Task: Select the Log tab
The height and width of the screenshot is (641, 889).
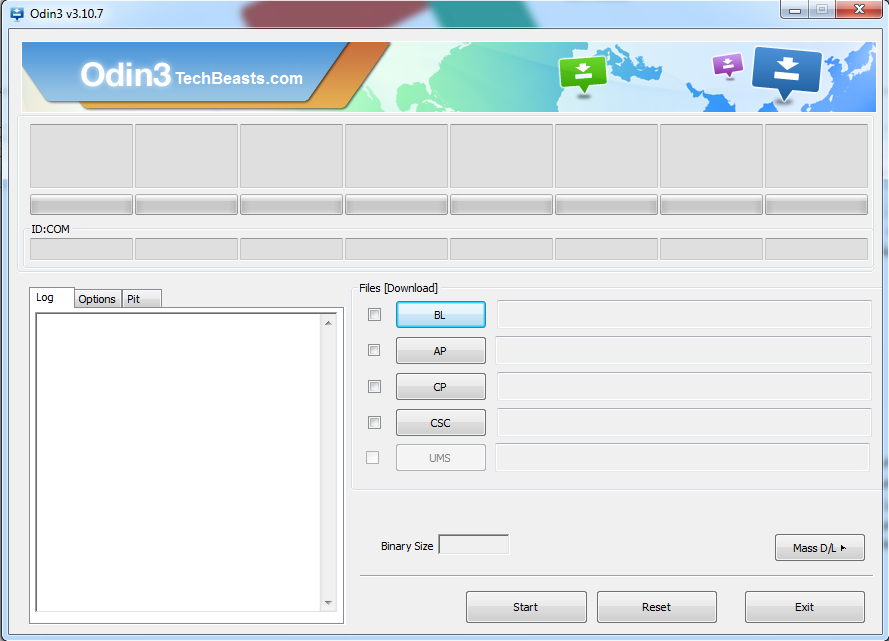Action: coord(45,298)
